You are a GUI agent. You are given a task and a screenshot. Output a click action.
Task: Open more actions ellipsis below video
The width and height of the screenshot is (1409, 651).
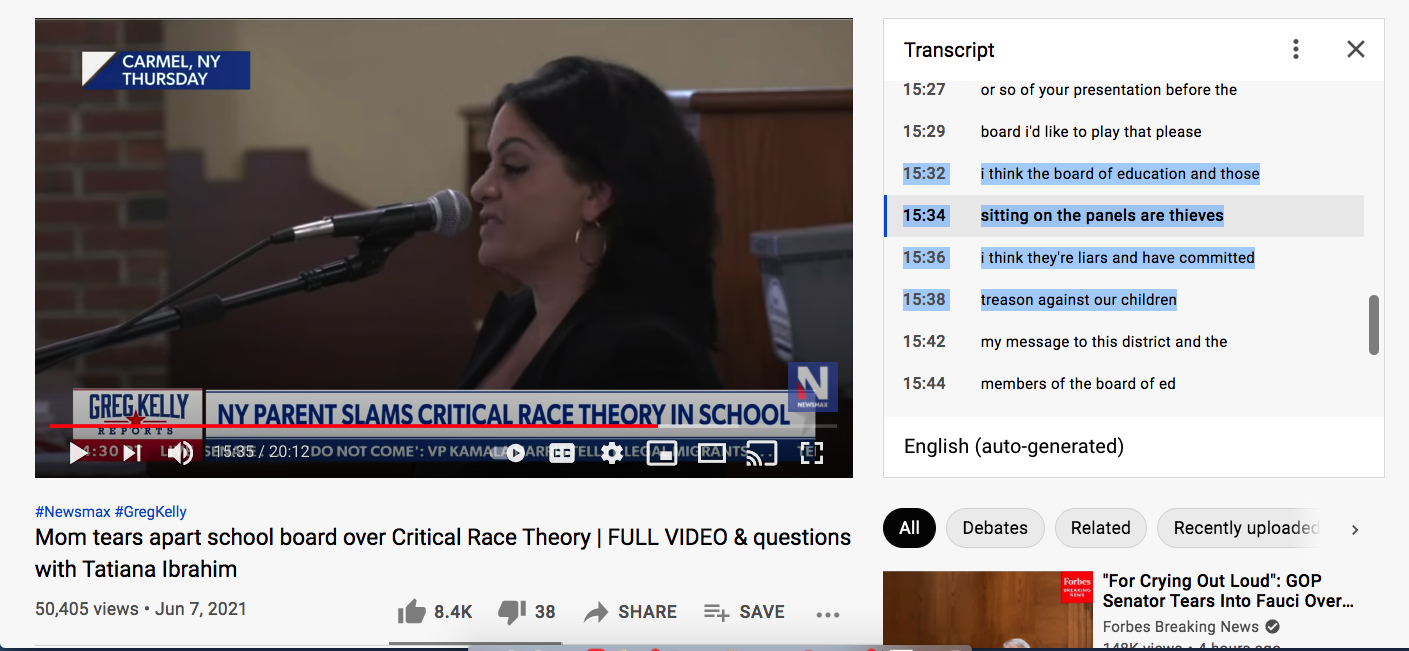tap(828, 614)
